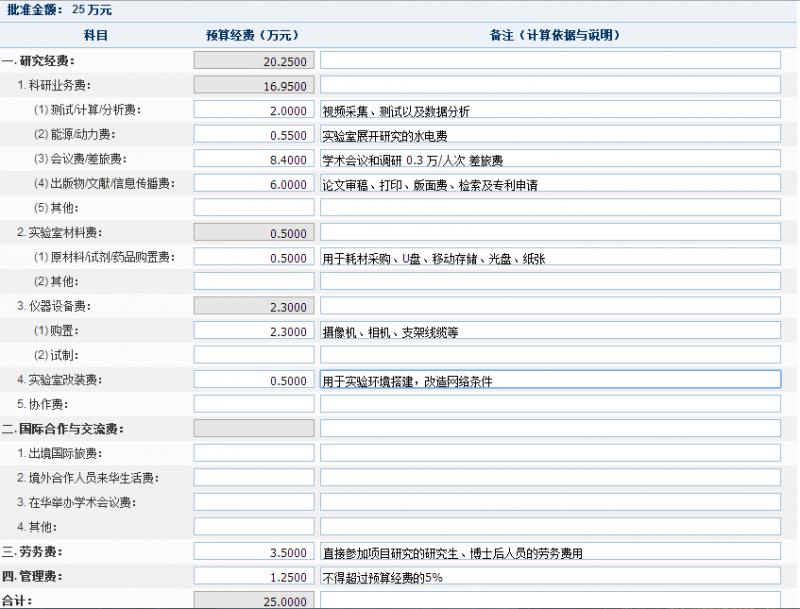800x609 pixels.
Task: Click the 管理费 remark 不得超过预算经费的5%
Action: [x=550, y=576]
